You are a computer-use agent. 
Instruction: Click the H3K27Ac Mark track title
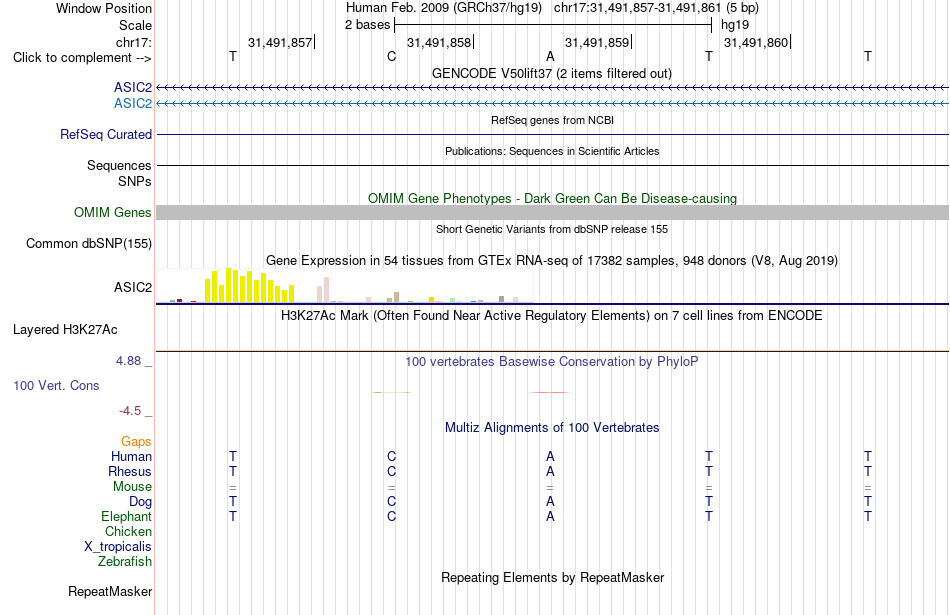point(552,316)
